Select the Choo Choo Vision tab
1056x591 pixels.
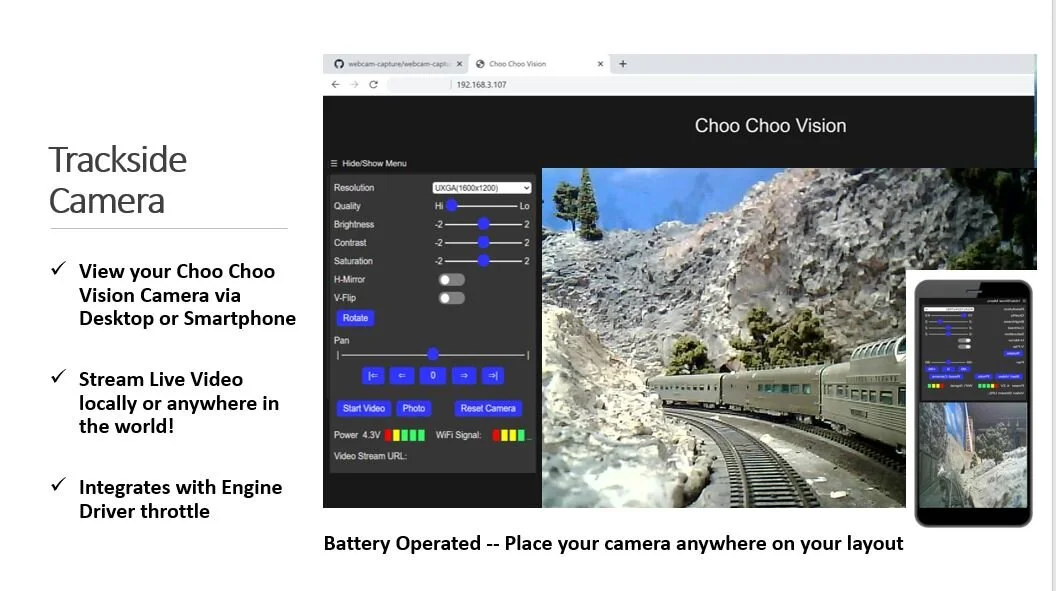[x=539, y=64]
